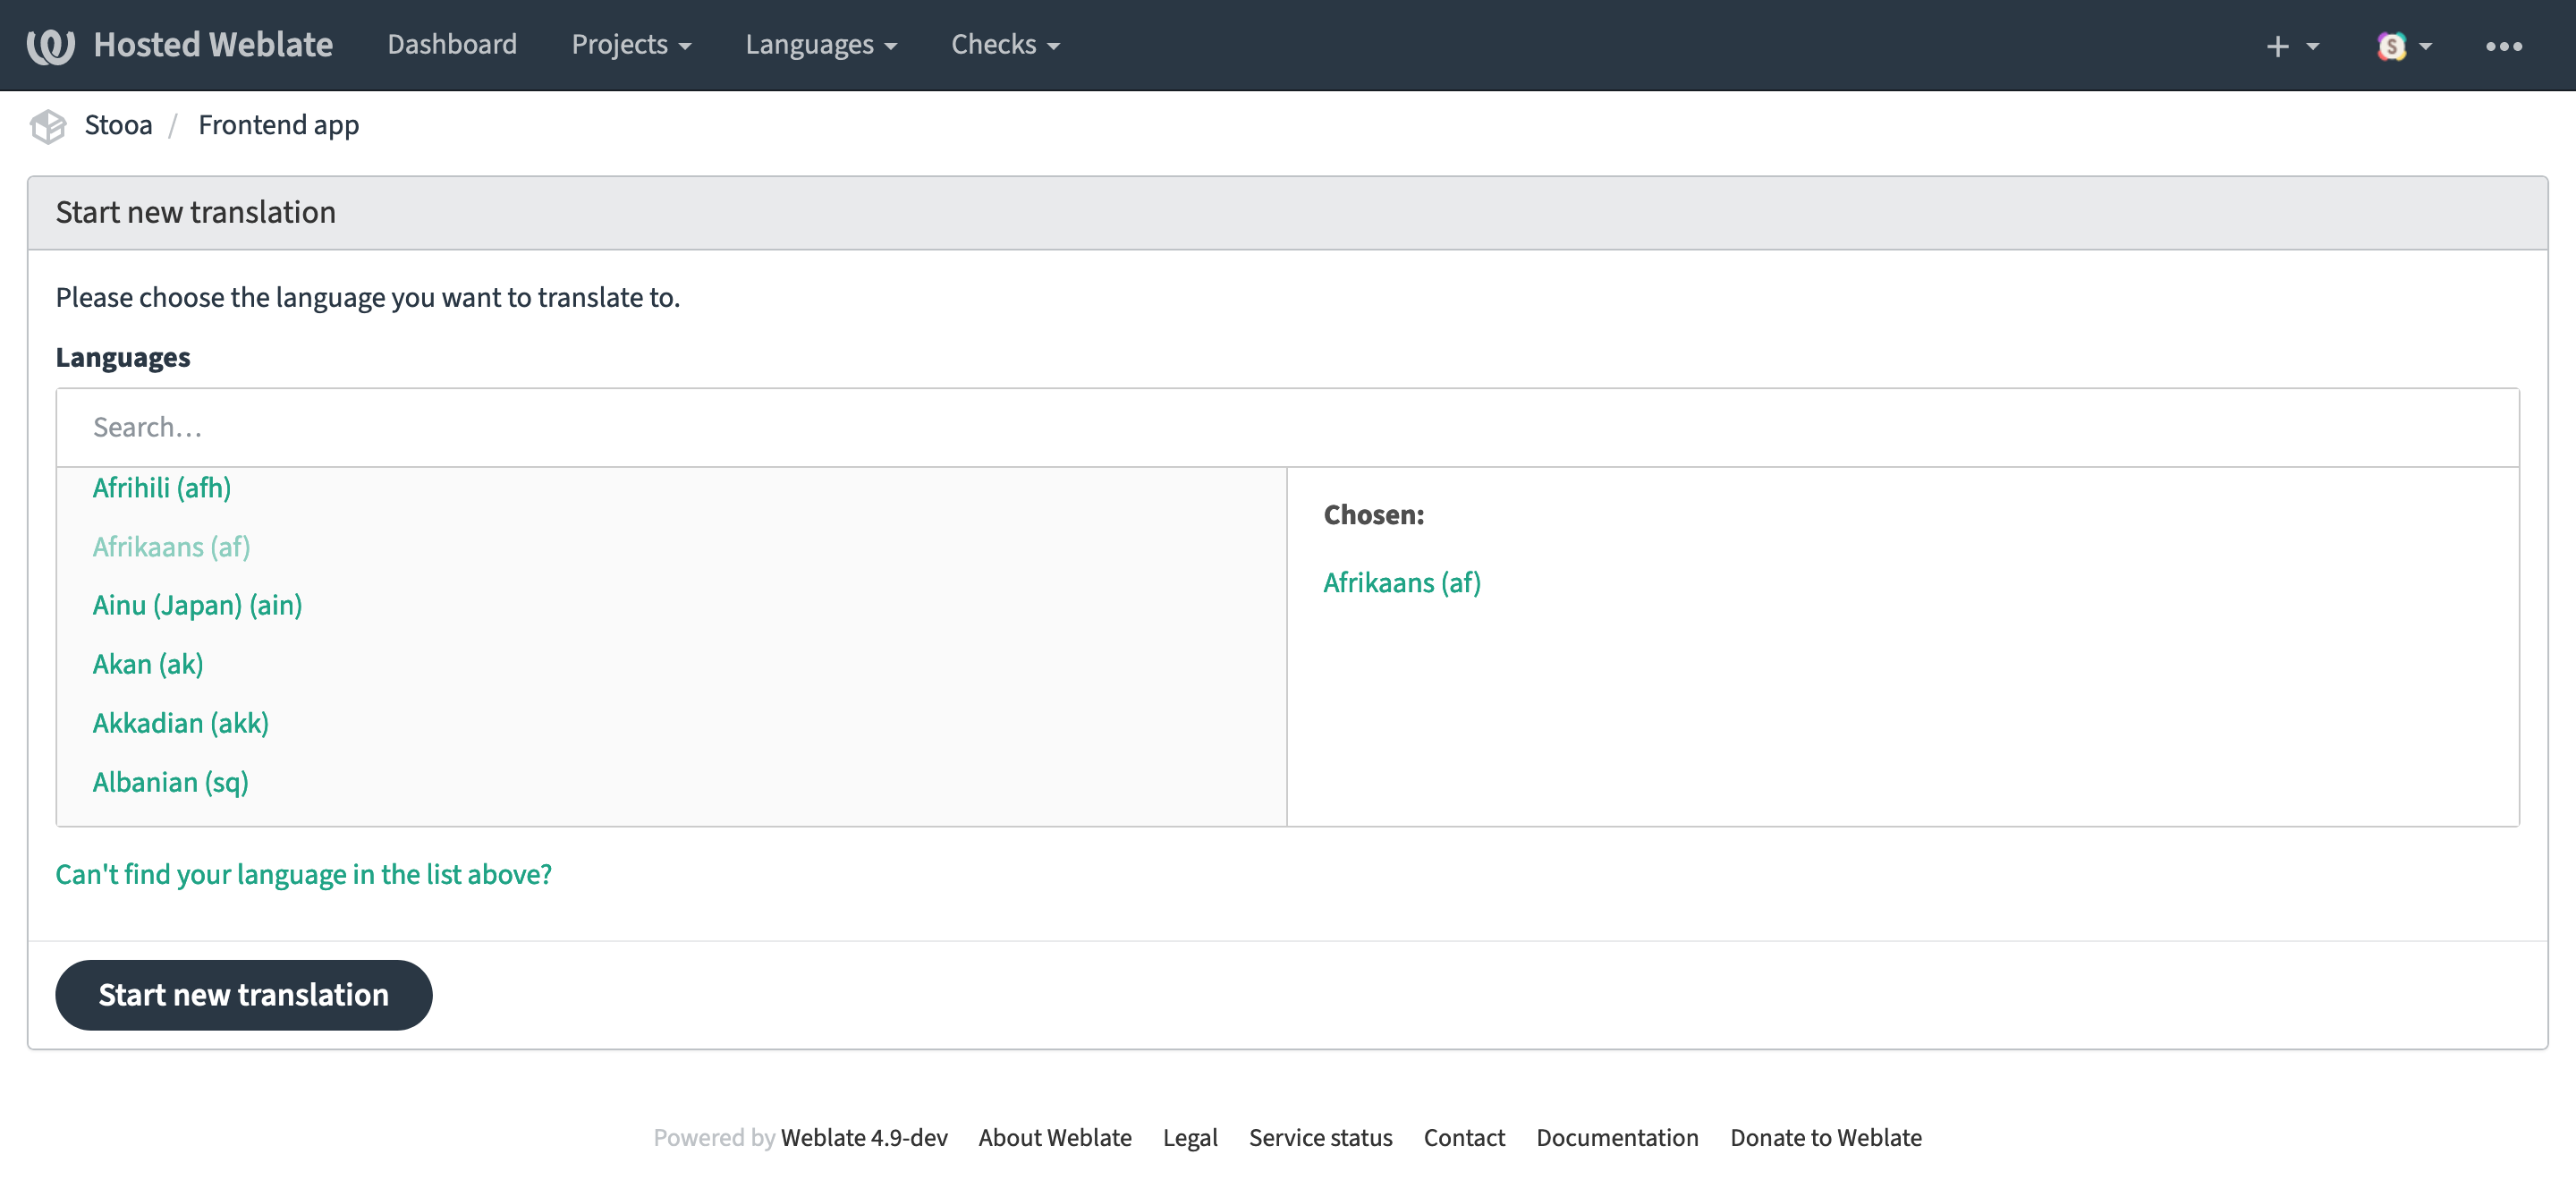Open the plus add menu
2576x1197 pixels.
click(x=2291, y=46)
